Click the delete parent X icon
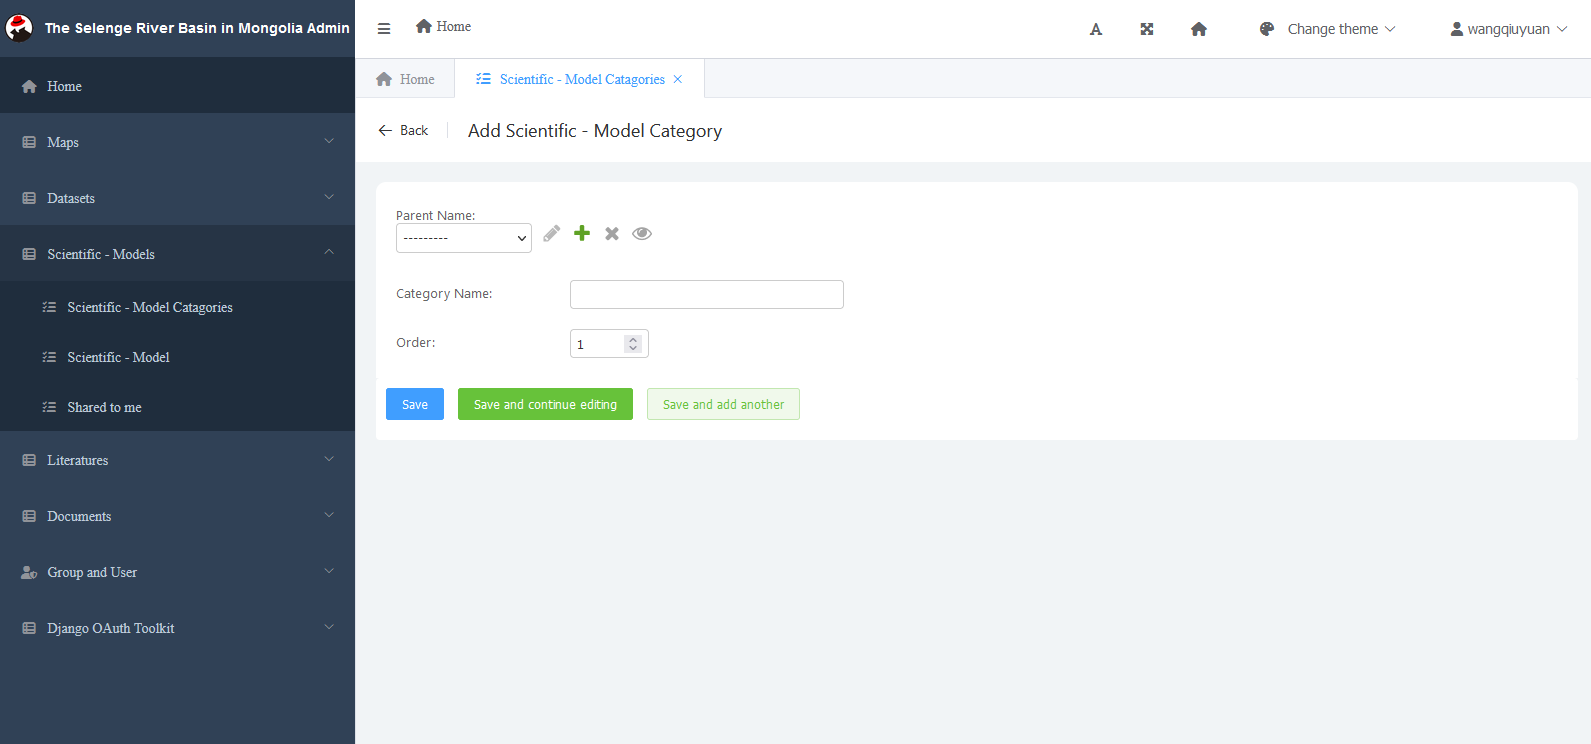The height and width of the screenshot is (744, 1591). pos(612,233)
